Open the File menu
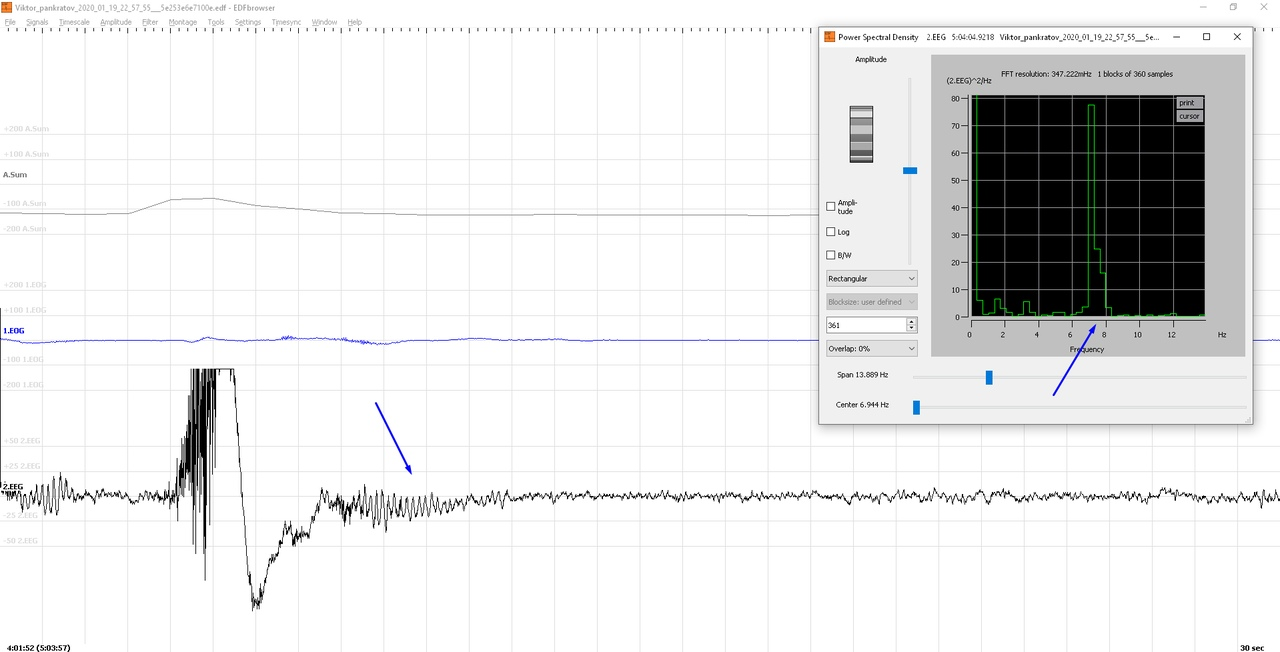Screen dimensions: 1280x652 (x=10, y=22)
